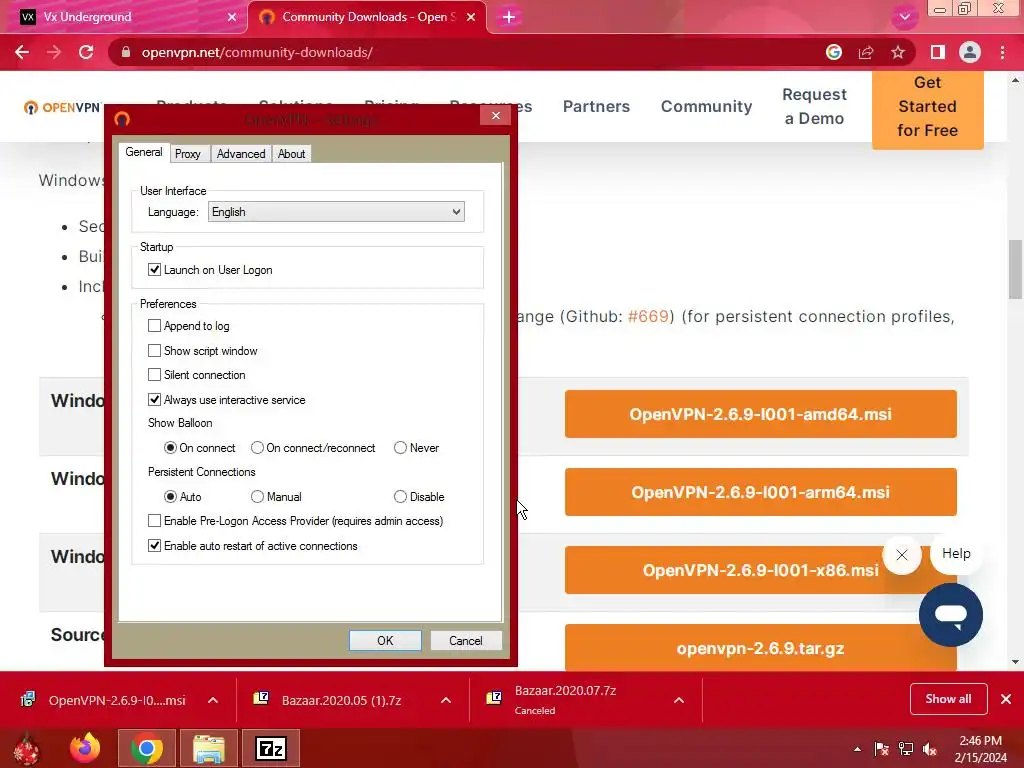Show all downloads
The image size is (1024, 768).
pos(948,699)
